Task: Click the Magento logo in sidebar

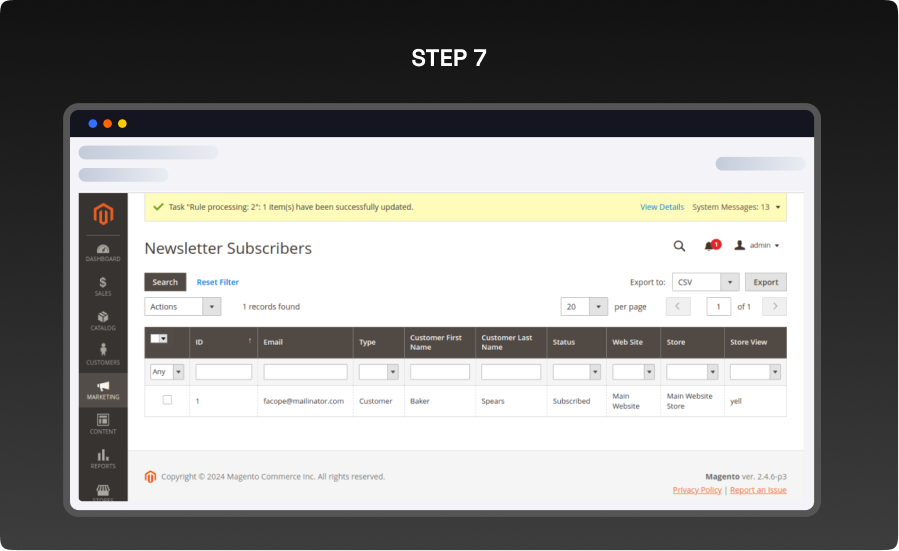Action: [x=103, y=214]
